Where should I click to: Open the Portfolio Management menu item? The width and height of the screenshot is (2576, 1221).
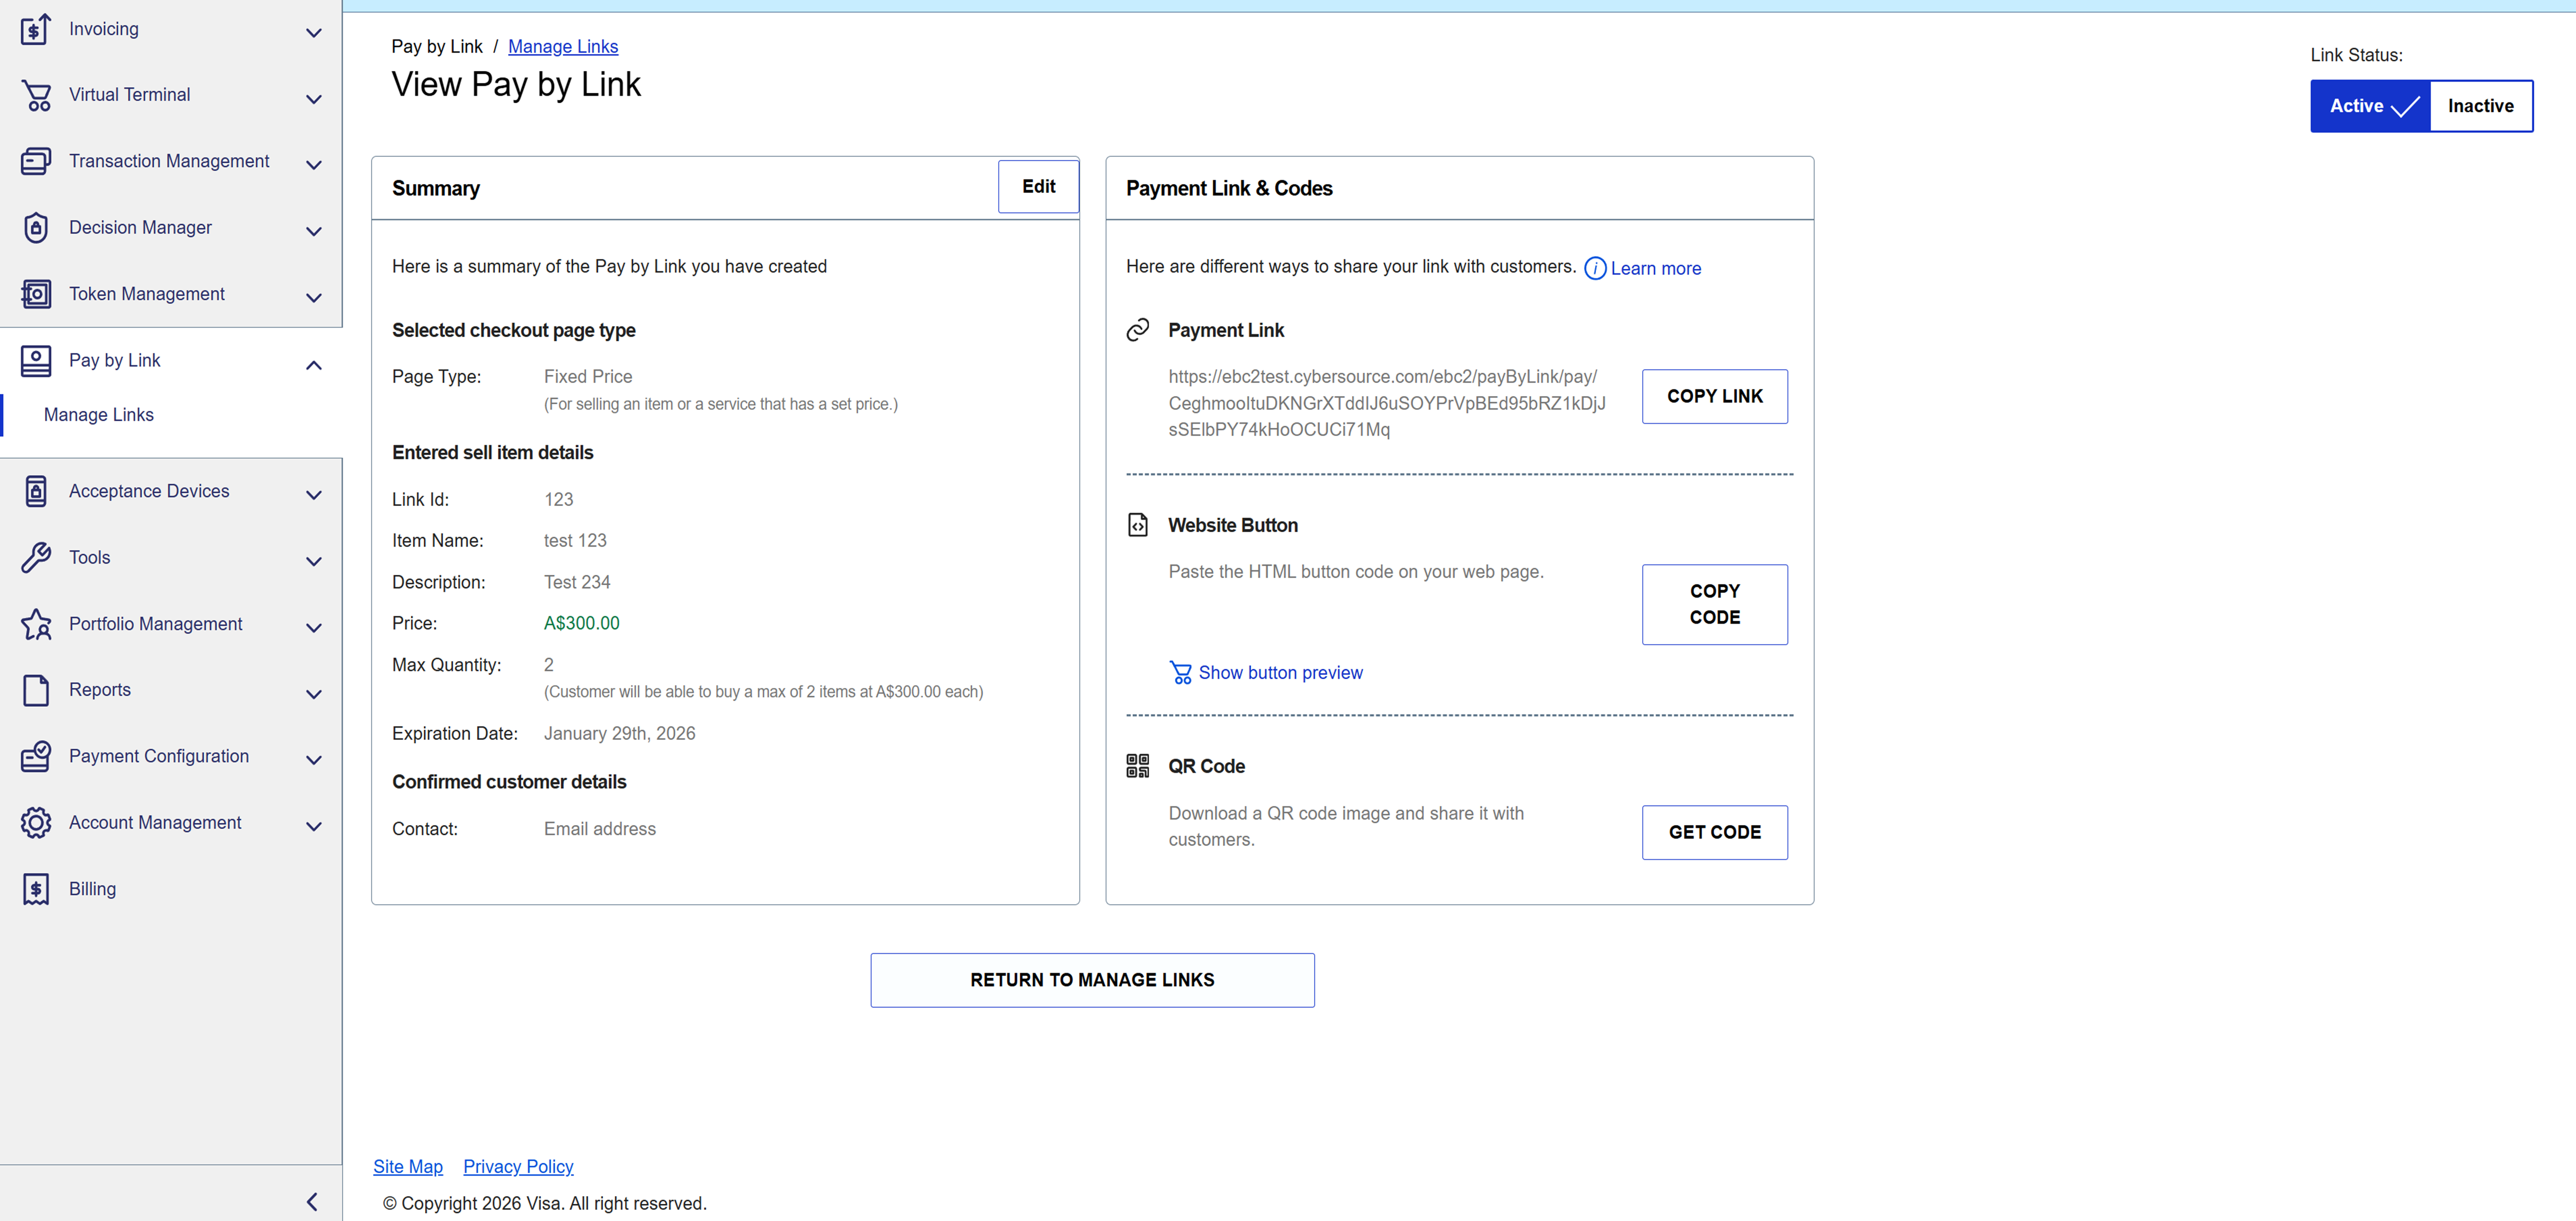coord(156,624)
